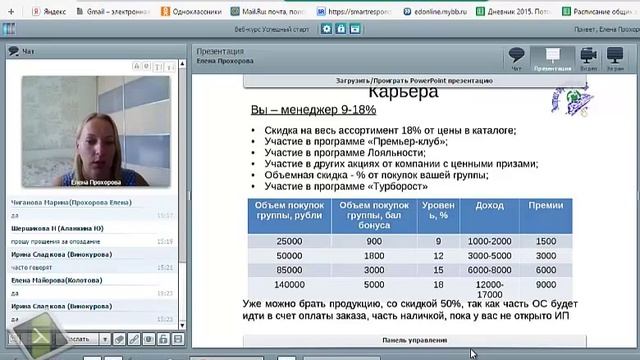
Task: Click chat sender Шершикова Н (Аланкина Ю)
Action: coord(57,229)
